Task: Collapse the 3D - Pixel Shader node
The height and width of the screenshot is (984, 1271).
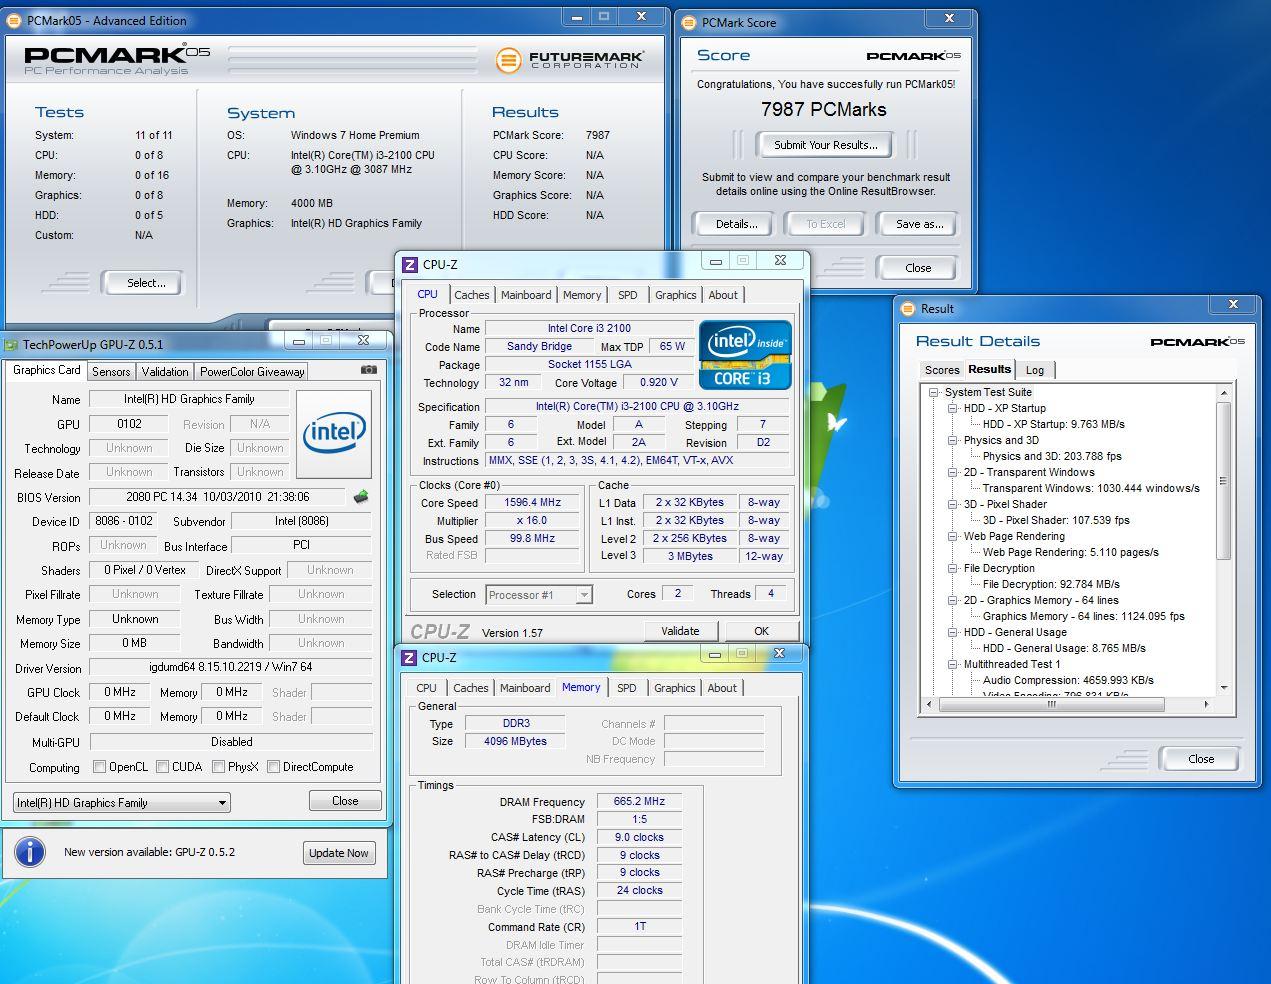Action: (953, 504)
